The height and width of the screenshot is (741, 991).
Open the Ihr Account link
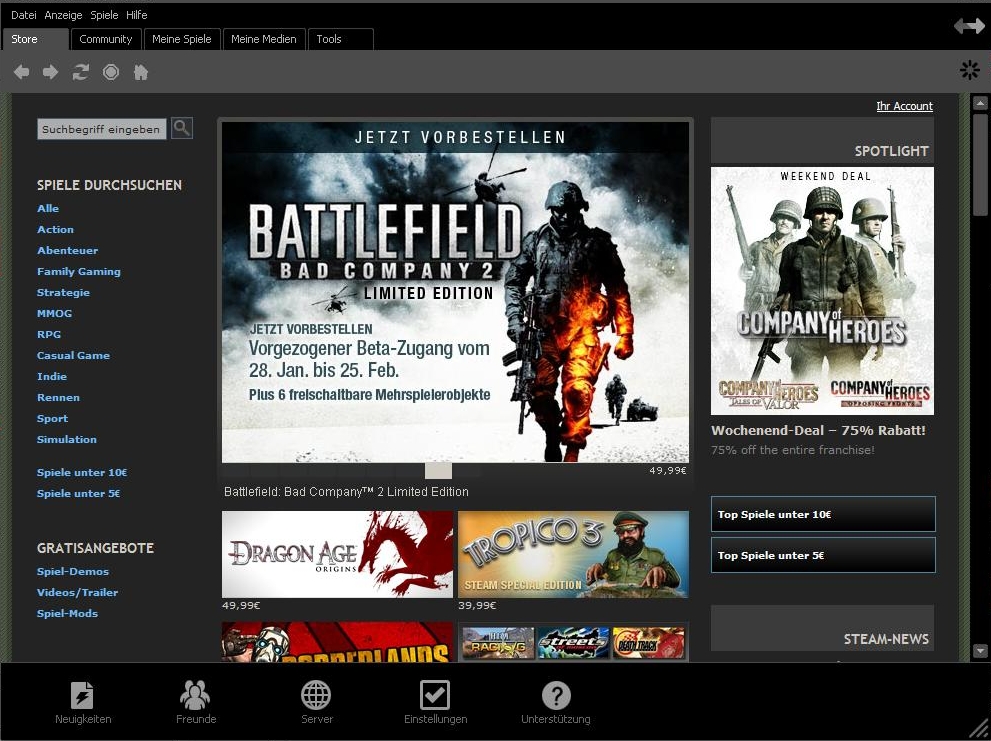pyautogui.click(x=904, y=106)
